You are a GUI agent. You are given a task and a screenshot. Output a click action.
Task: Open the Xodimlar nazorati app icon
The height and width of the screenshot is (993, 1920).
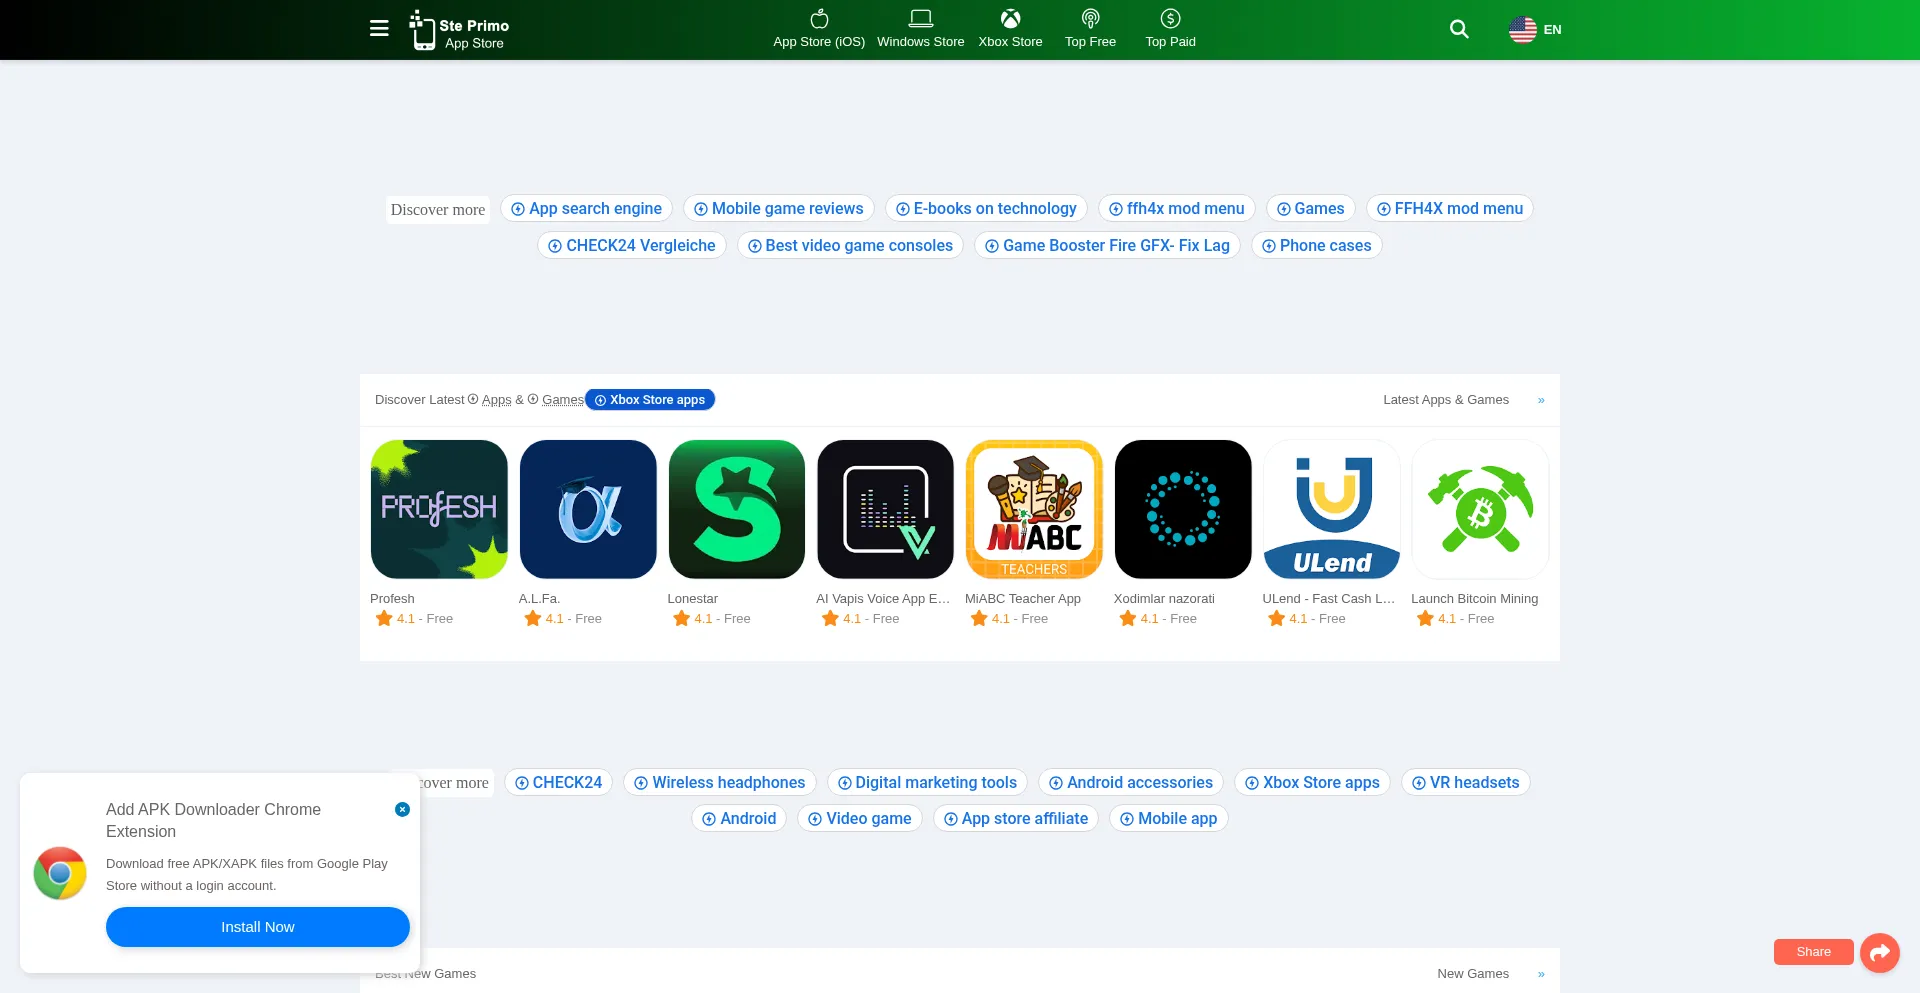pos(1183,509)
